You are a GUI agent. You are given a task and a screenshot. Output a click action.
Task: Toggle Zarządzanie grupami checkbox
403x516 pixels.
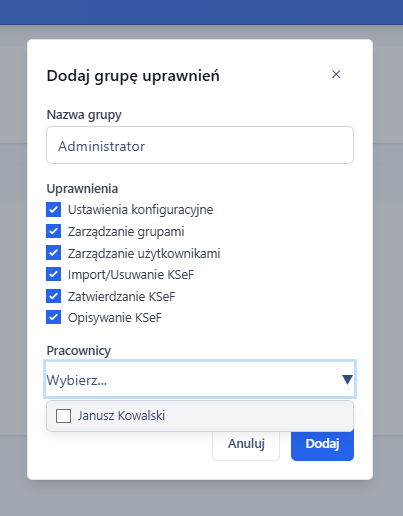coord(54,231)
